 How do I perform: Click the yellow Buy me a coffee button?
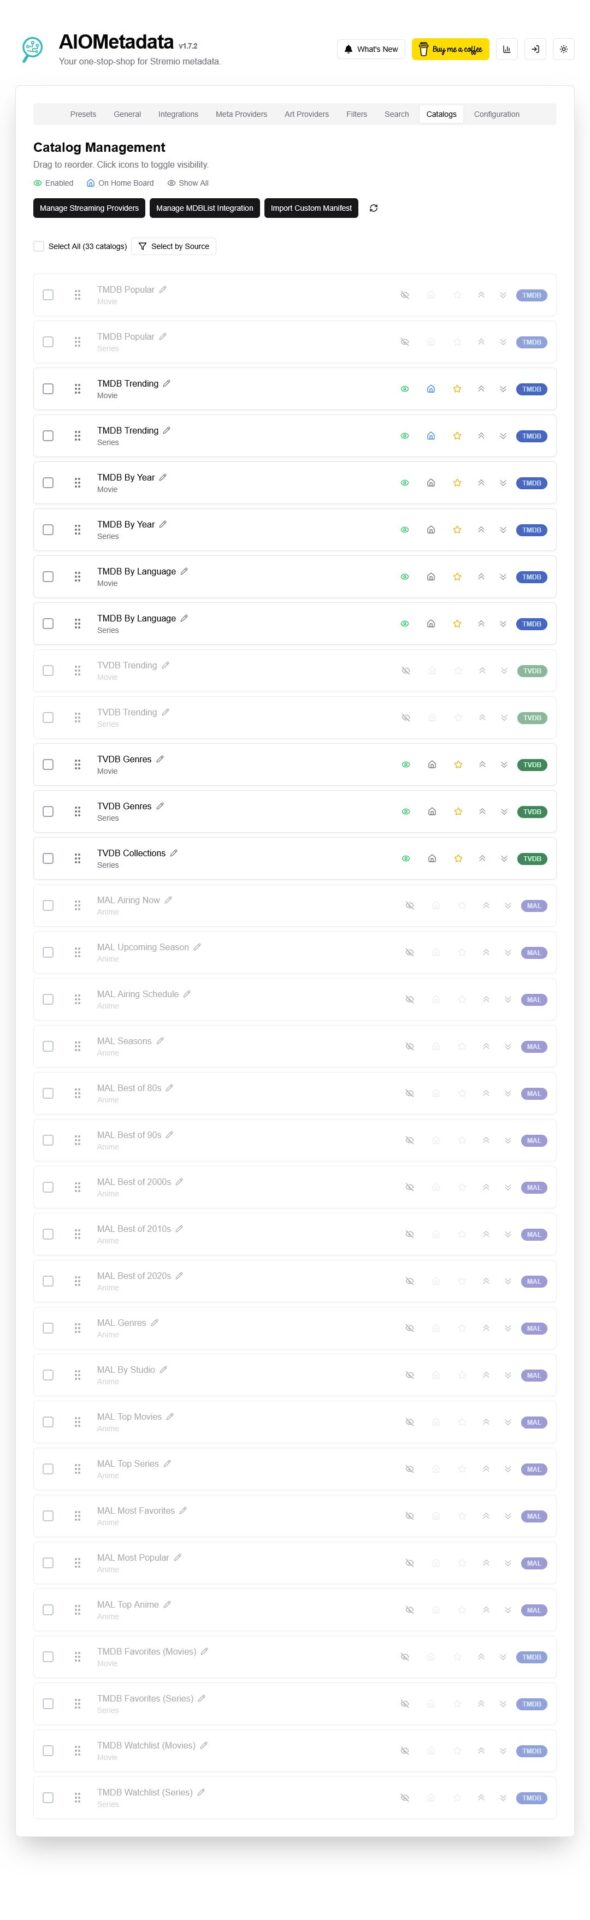[452, 48]
